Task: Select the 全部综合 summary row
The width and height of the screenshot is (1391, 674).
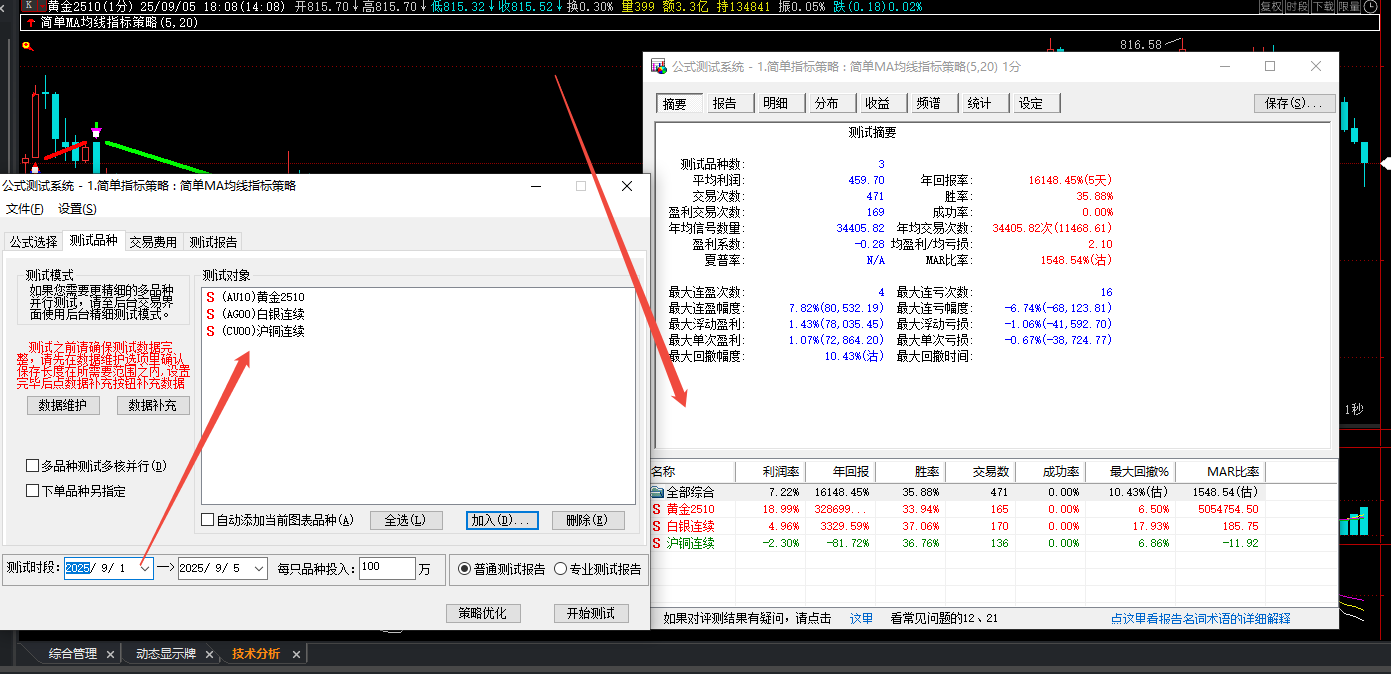Action: (958, 492)
